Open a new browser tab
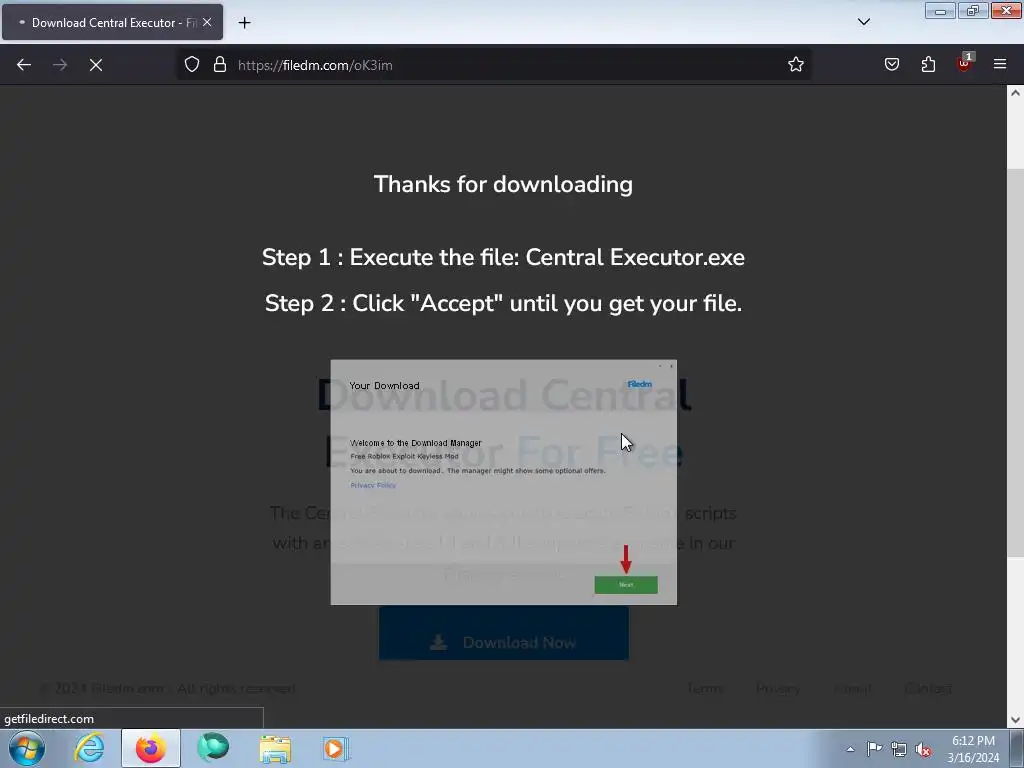The image size is (1024, 768). coord(244,23)
